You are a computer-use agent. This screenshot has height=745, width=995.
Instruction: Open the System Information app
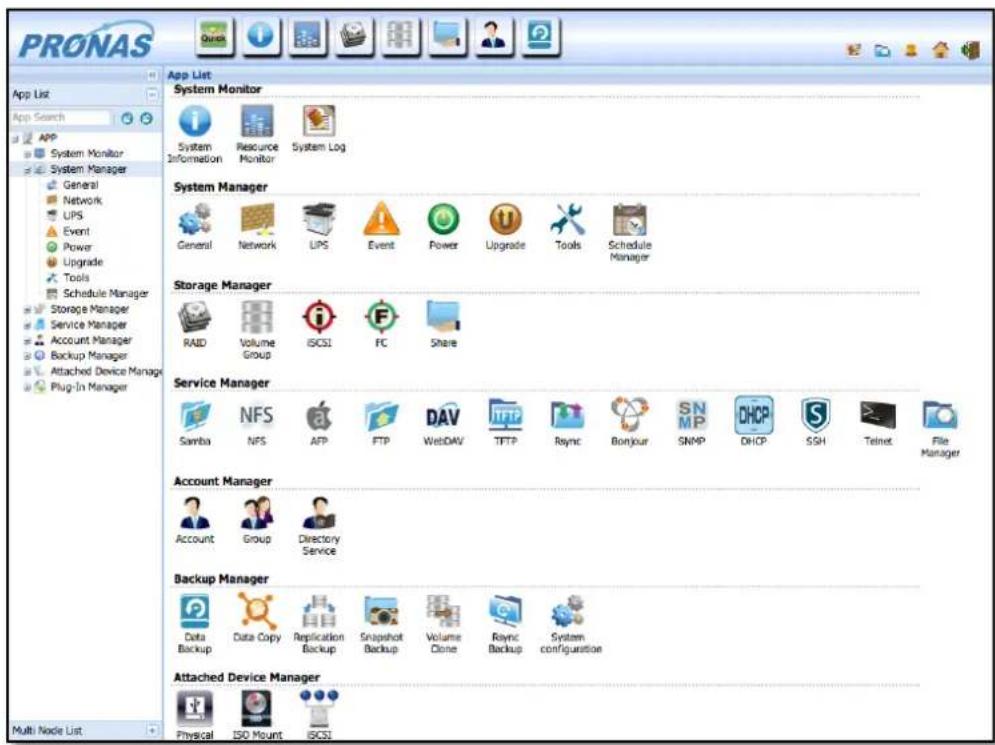tap(195, 121)
